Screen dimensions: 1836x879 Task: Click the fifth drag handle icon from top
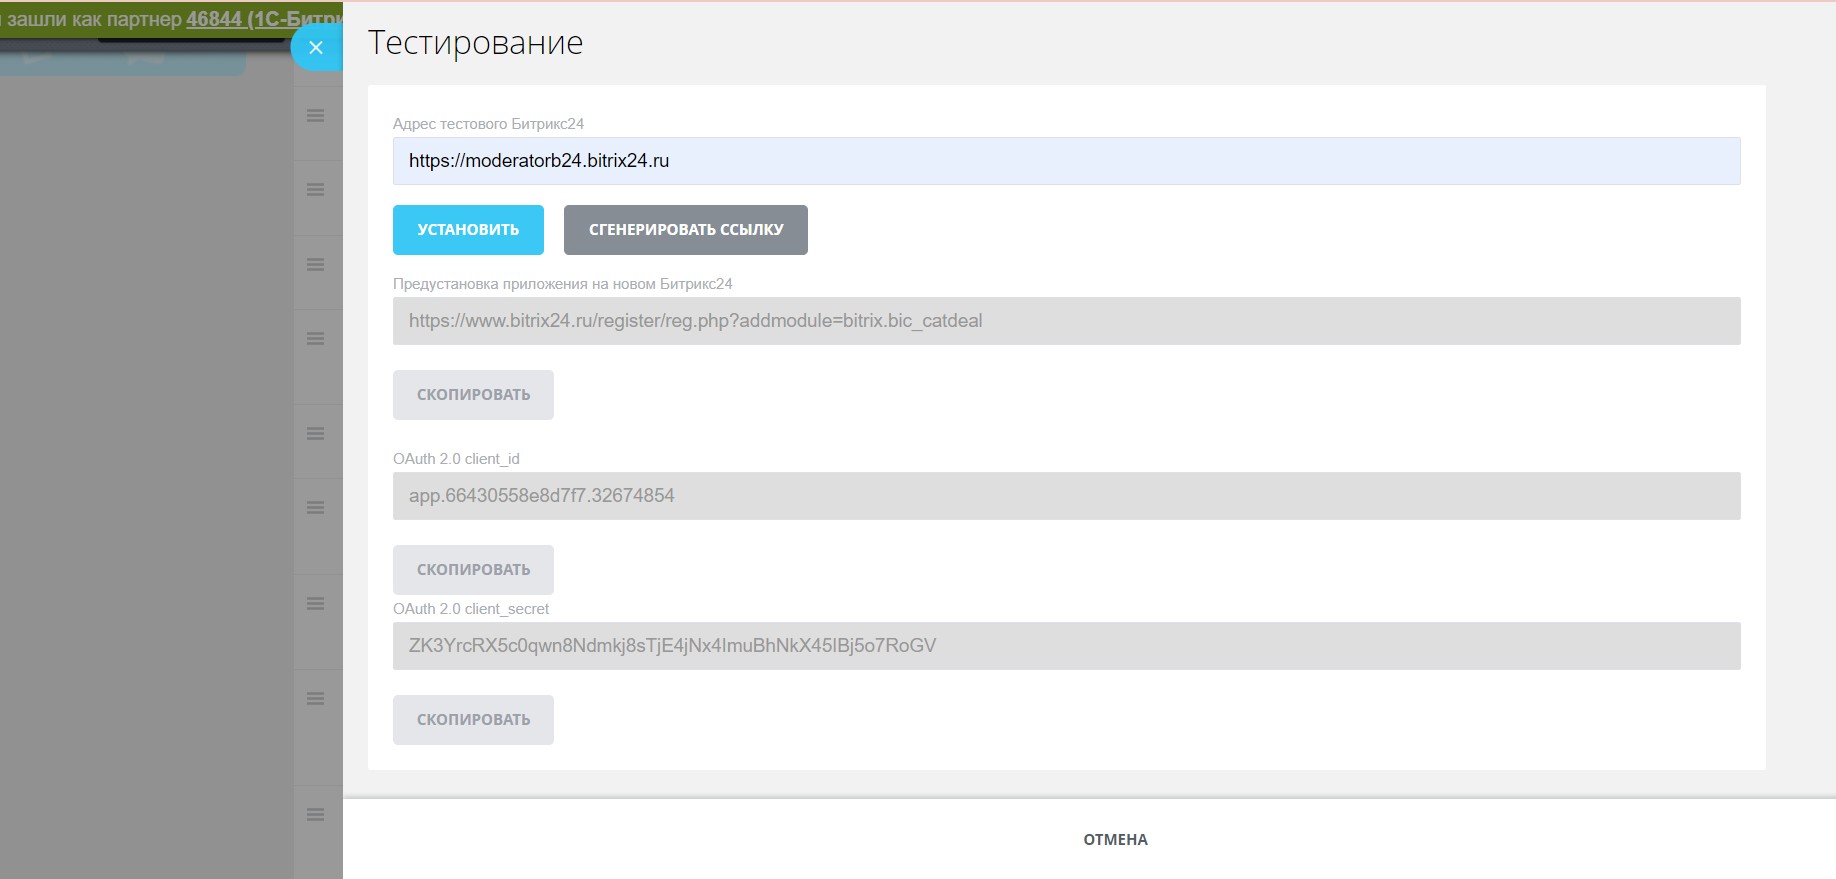tap(315, 434)
